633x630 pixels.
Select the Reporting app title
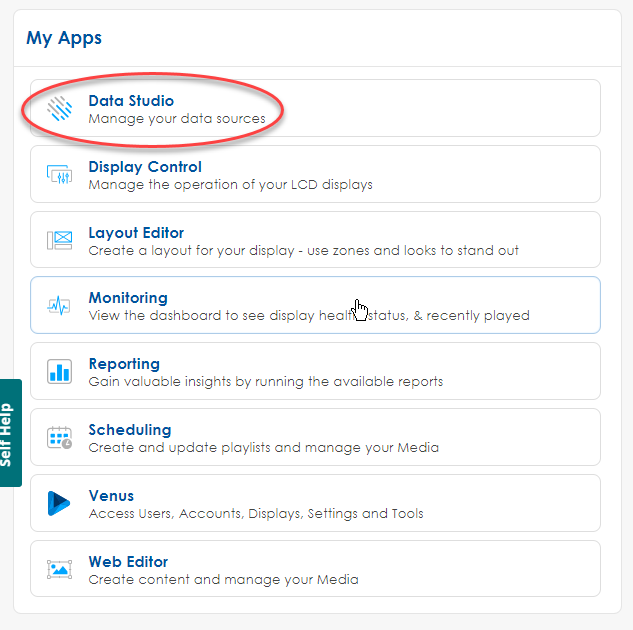point(124,364)
